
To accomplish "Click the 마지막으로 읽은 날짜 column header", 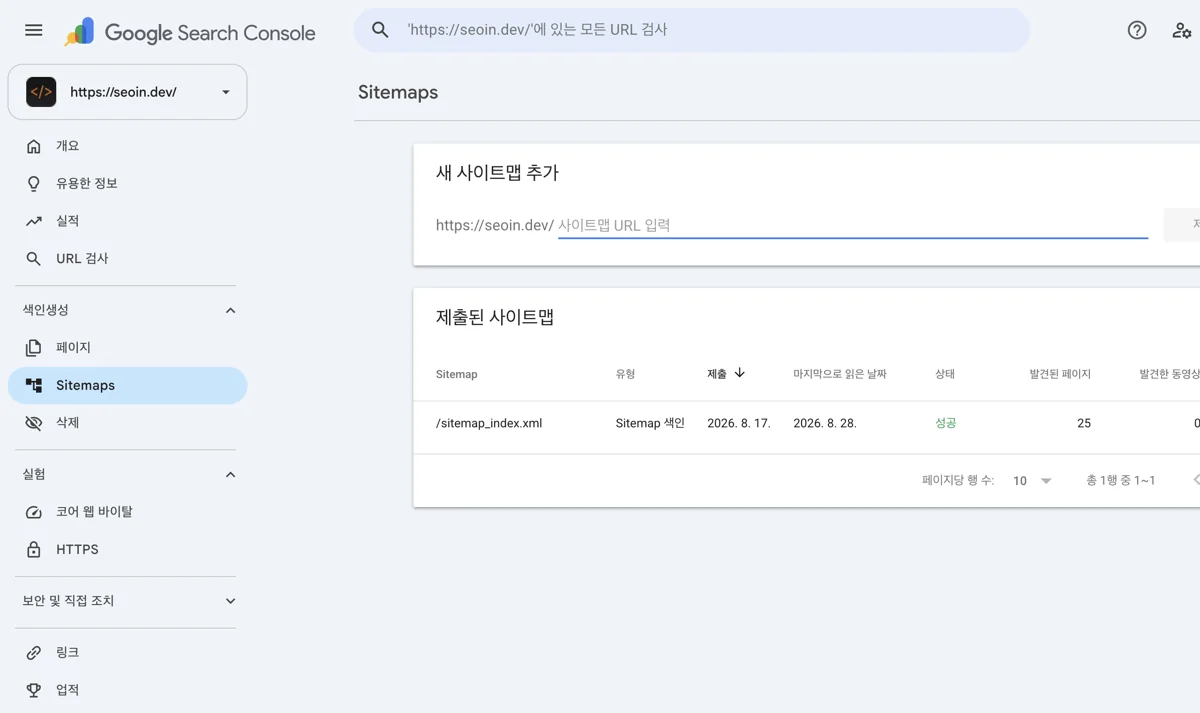I will pos(840,374).
